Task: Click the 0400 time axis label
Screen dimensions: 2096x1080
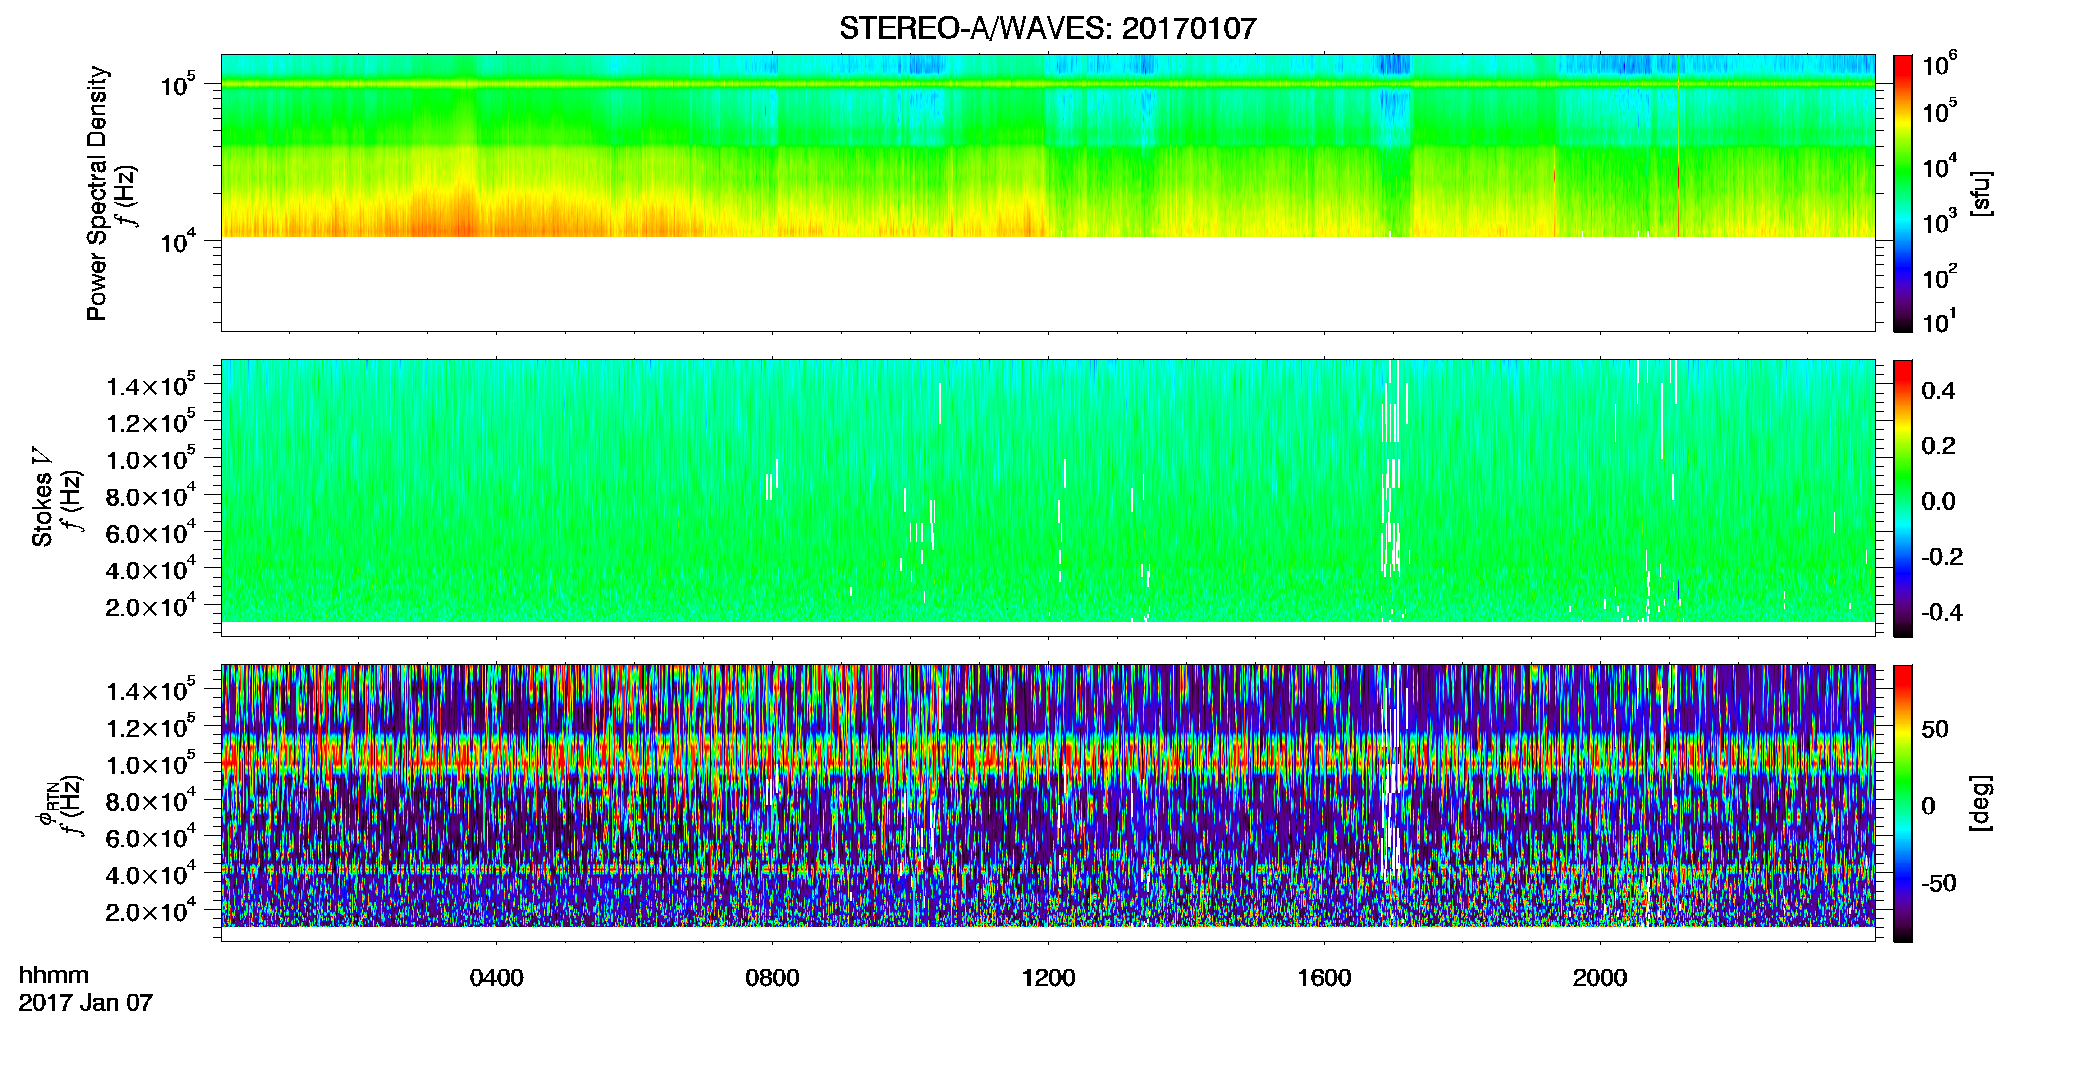Action: pyautogui.click(x=496, y=978)
